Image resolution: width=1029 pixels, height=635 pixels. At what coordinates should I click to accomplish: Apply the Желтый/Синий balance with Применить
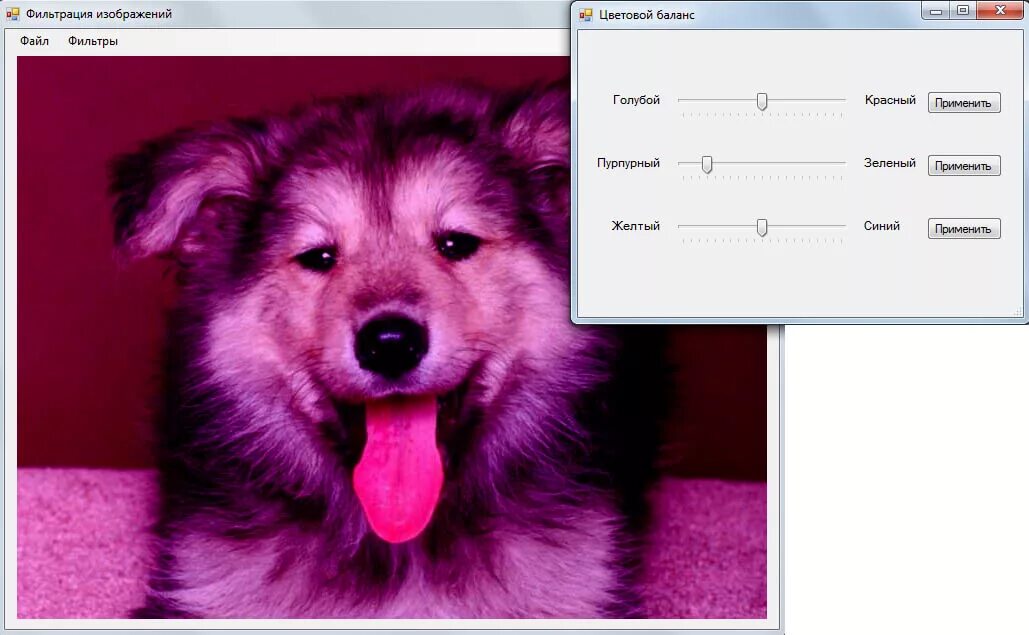[x=963, y=228]
